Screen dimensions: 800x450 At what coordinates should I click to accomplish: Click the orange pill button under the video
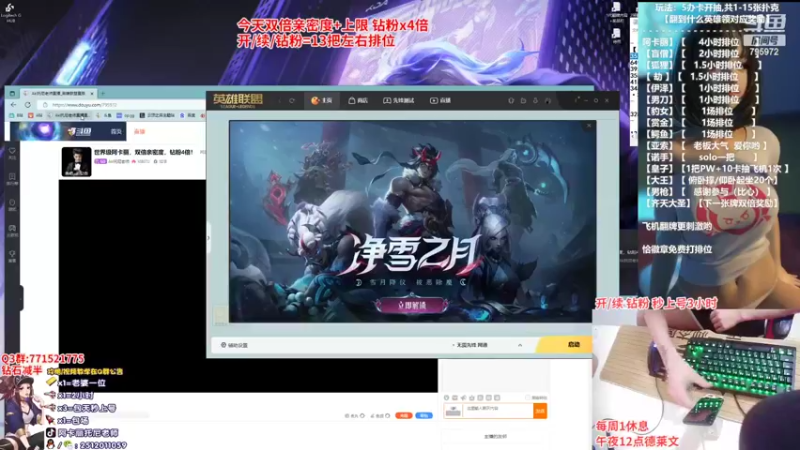[x=404, y=415]
